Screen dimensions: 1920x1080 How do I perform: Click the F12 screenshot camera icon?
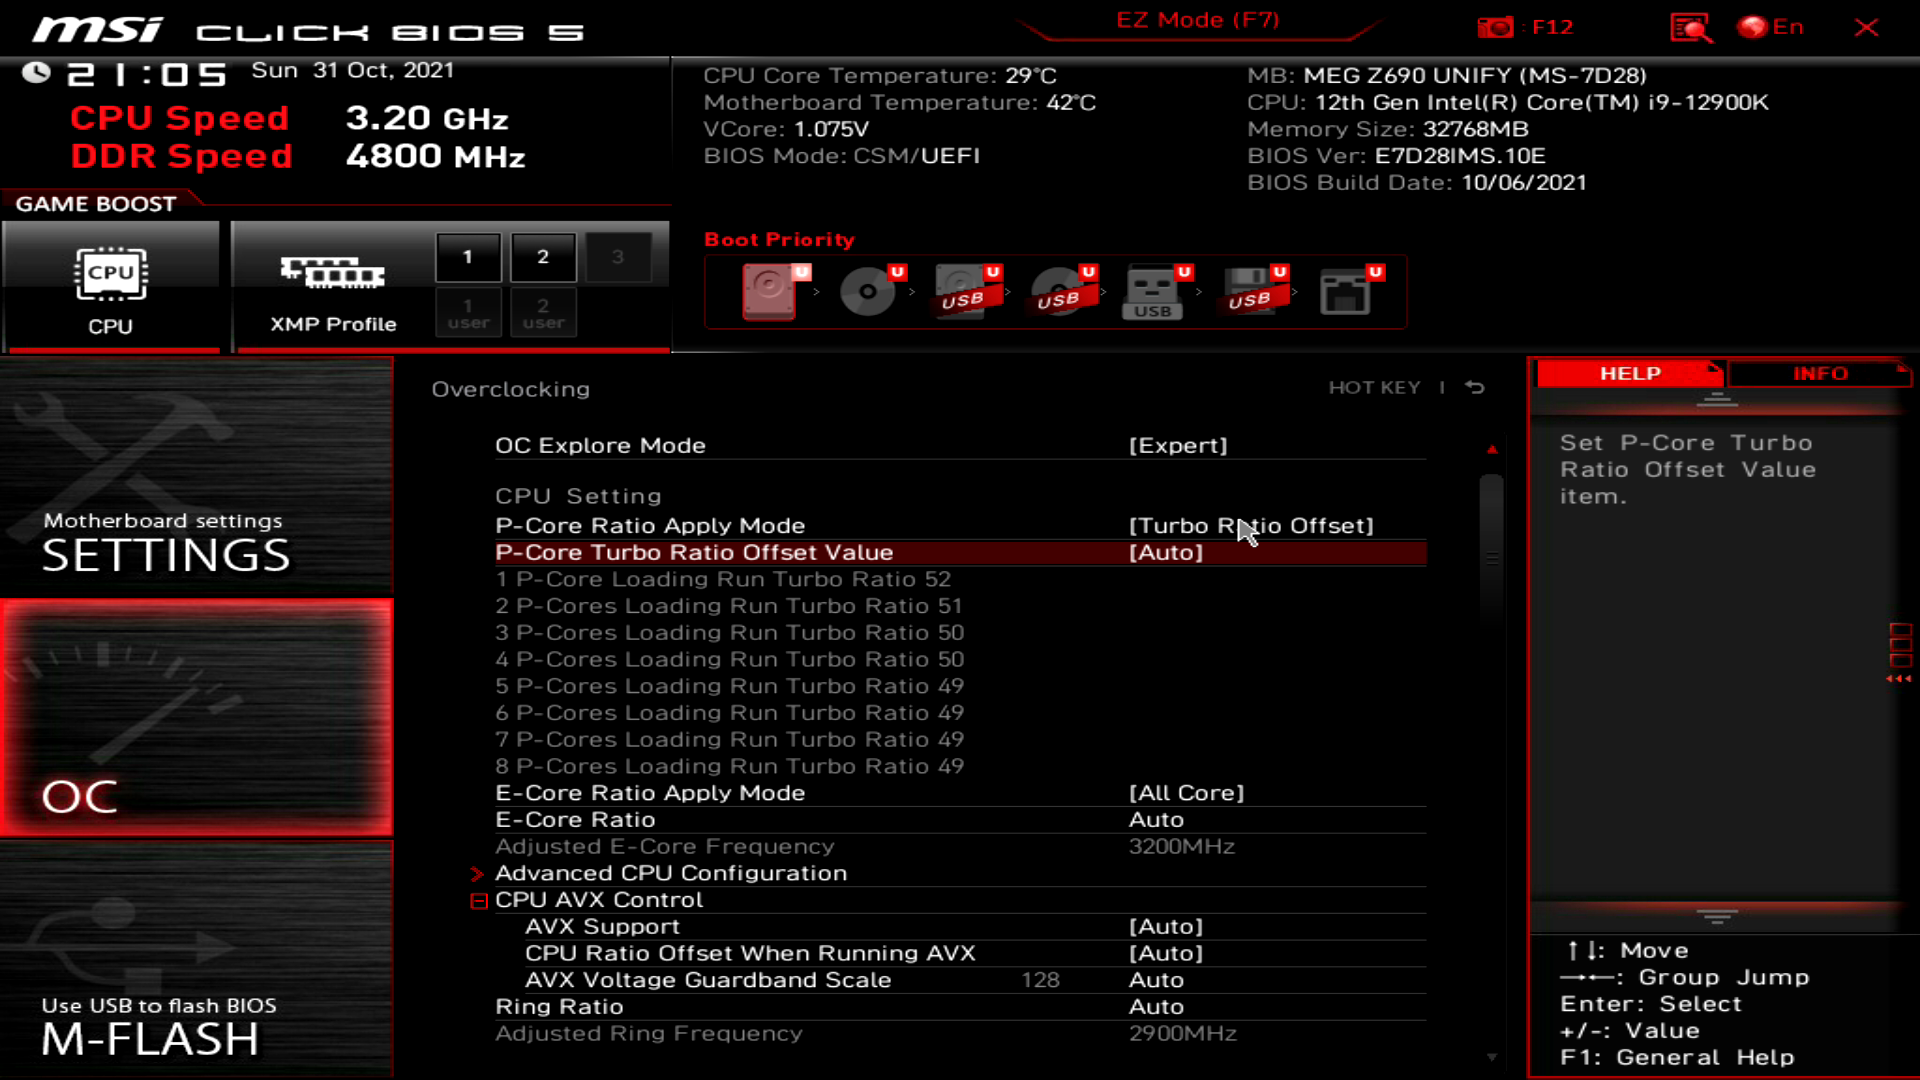point(1495,27)
